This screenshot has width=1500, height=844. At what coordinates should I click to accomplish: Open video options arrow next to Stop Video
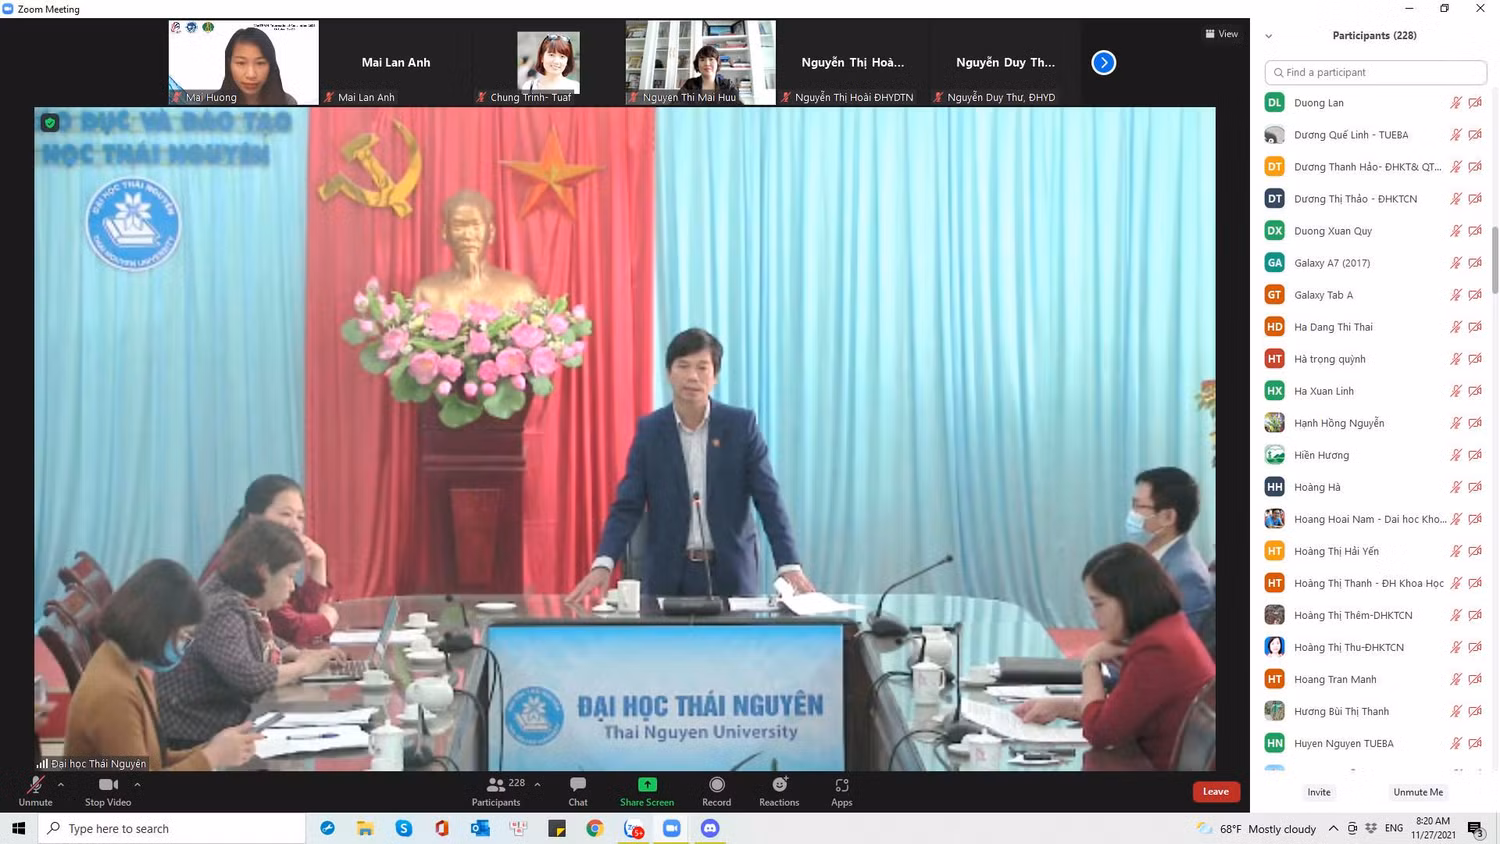click(x=137, y=784)
